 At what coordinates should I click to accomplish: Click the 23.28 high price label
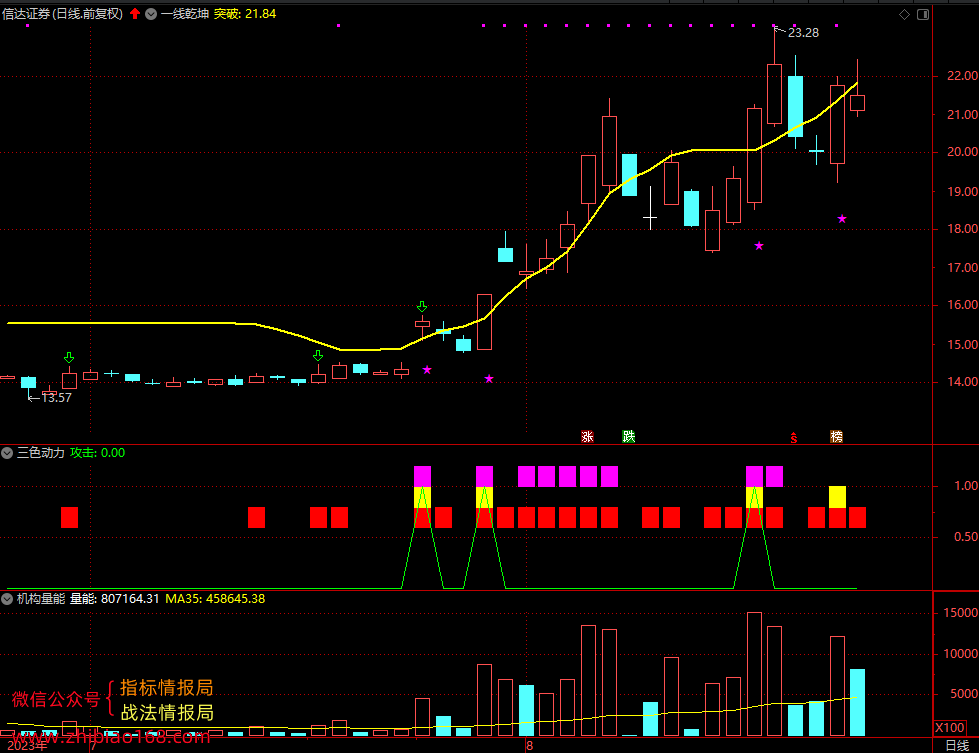point(803,32)
